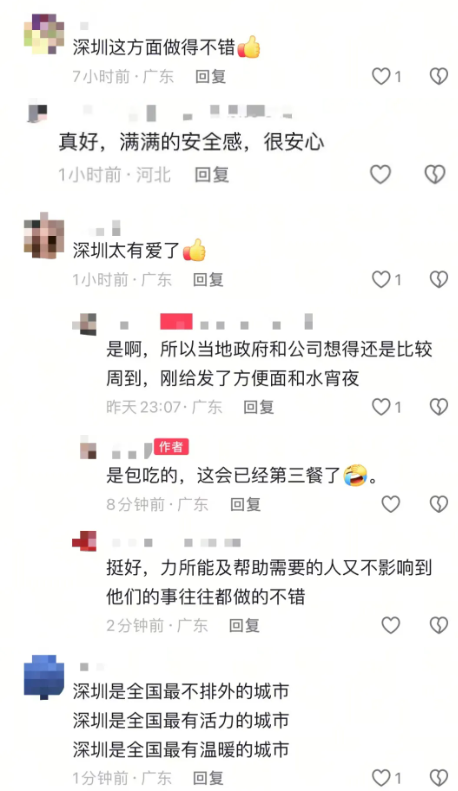Like the author's reply 是包吃的
This screenshot has height=791, width=458.
[390, 504]
